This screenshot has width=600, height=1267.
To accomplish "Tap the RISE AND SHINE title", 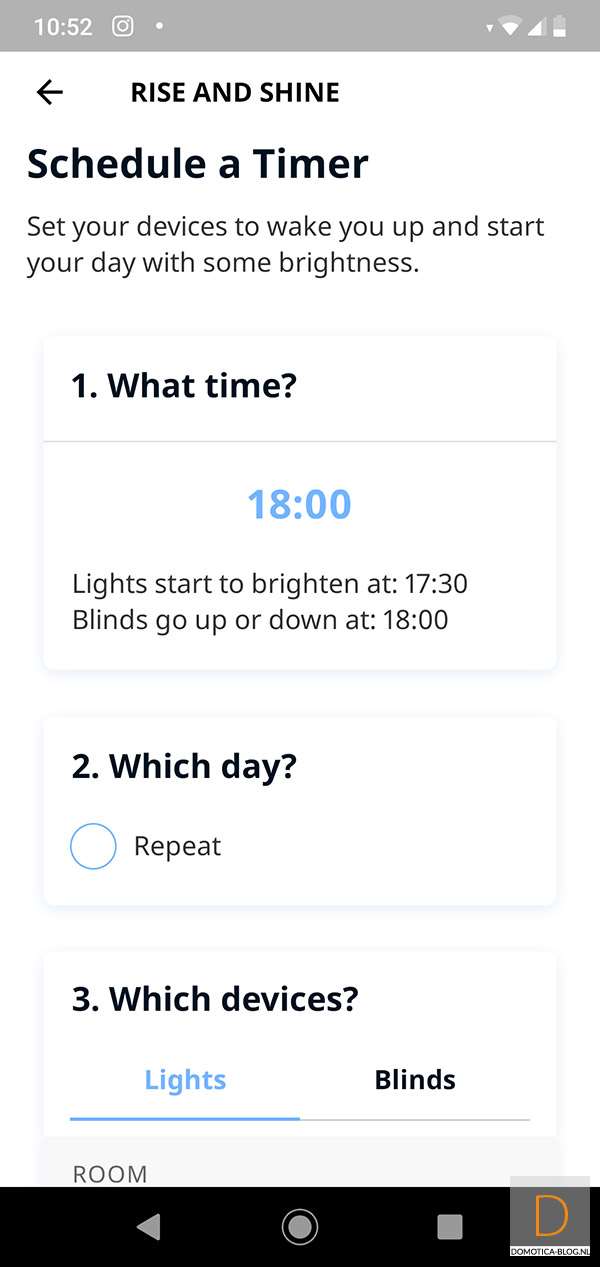I will tap(235, 92).
